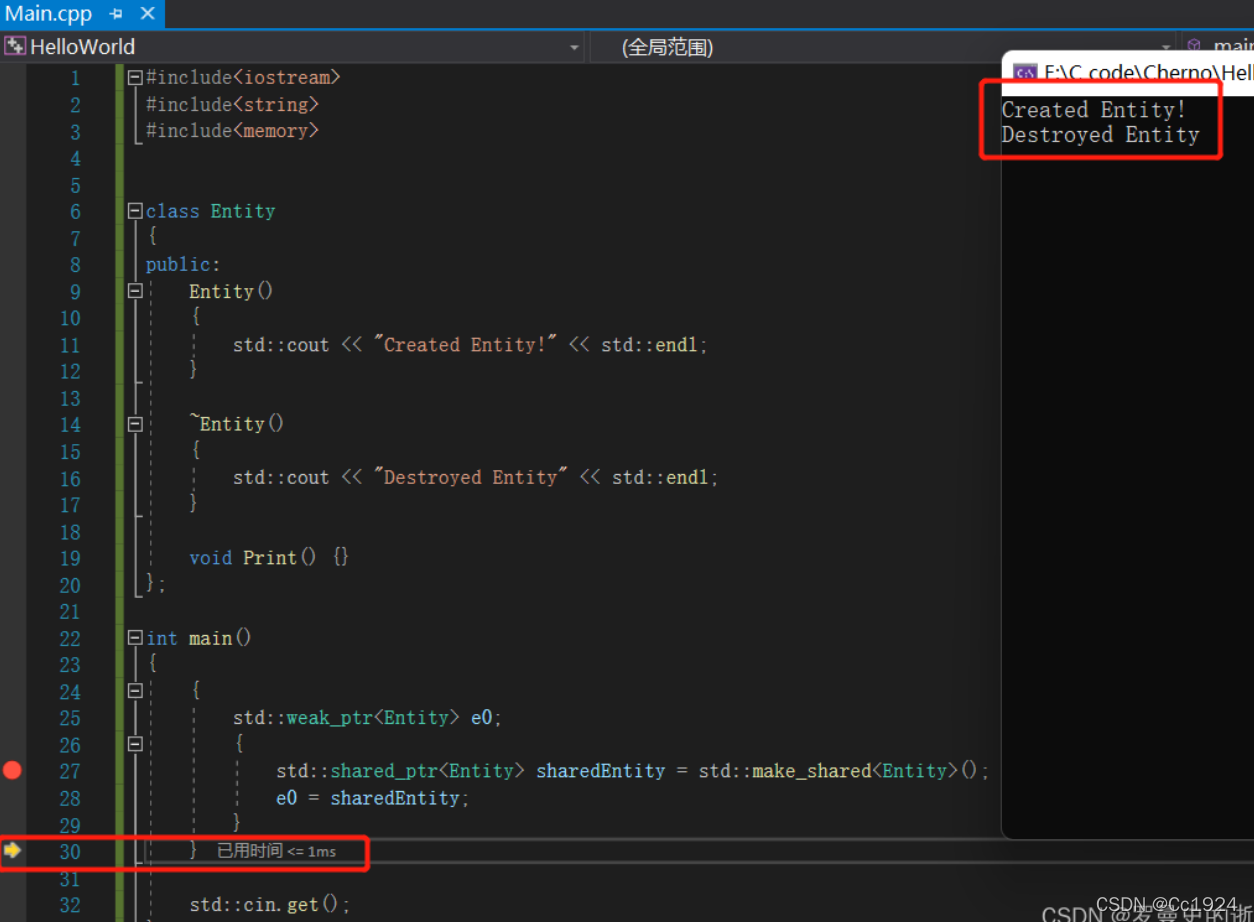Click the HelloWorld project icon in navigation bar

click(15, 47)
